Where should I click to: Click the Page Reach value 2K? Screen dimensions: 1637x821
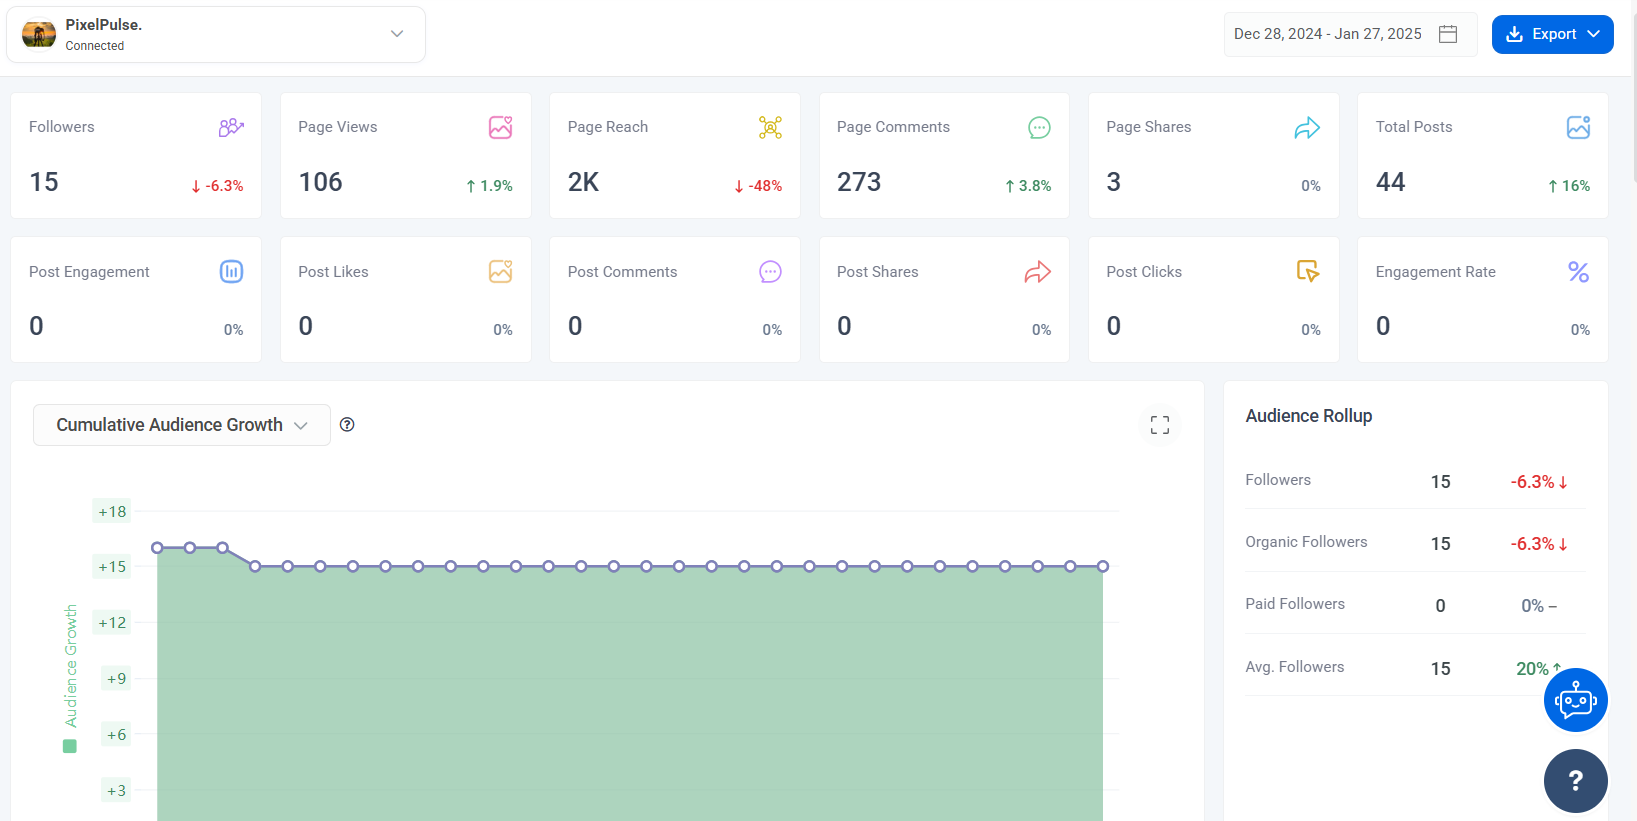tap(583, 182)
